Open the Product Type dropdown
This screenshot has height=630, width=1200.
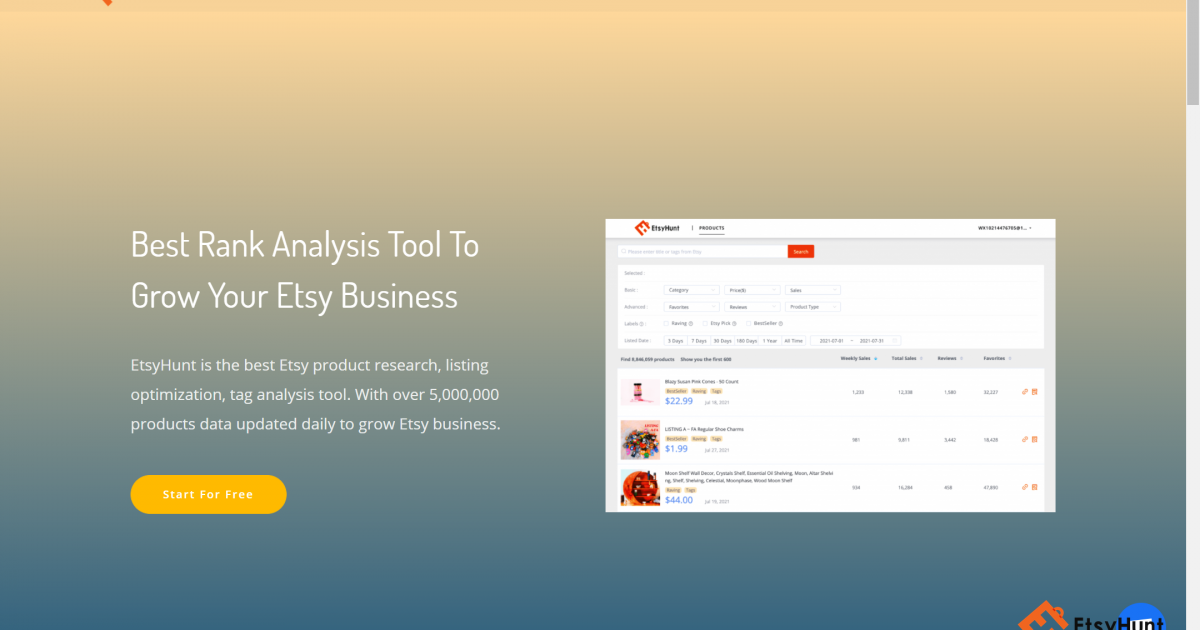tap(813, 307)
